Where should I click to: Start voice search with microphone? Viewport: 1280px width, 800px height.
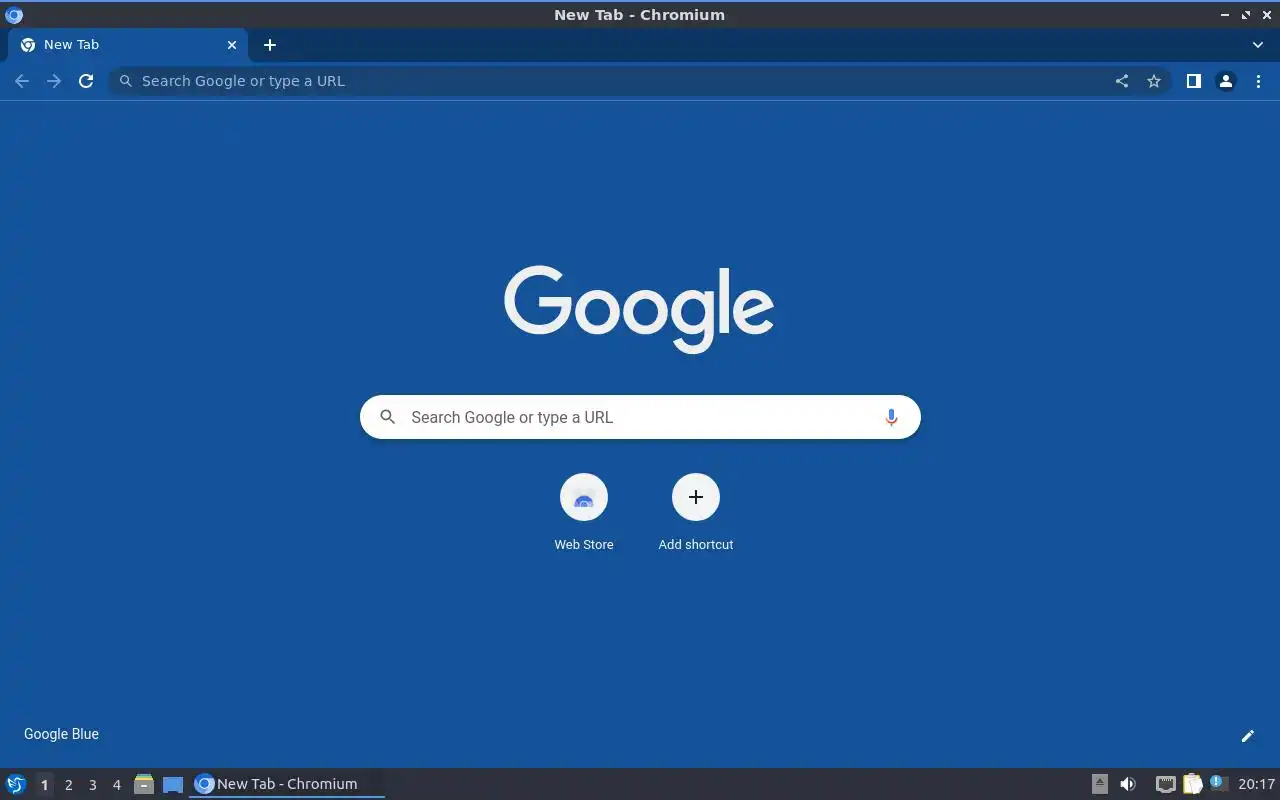click(x=891, y=417)
